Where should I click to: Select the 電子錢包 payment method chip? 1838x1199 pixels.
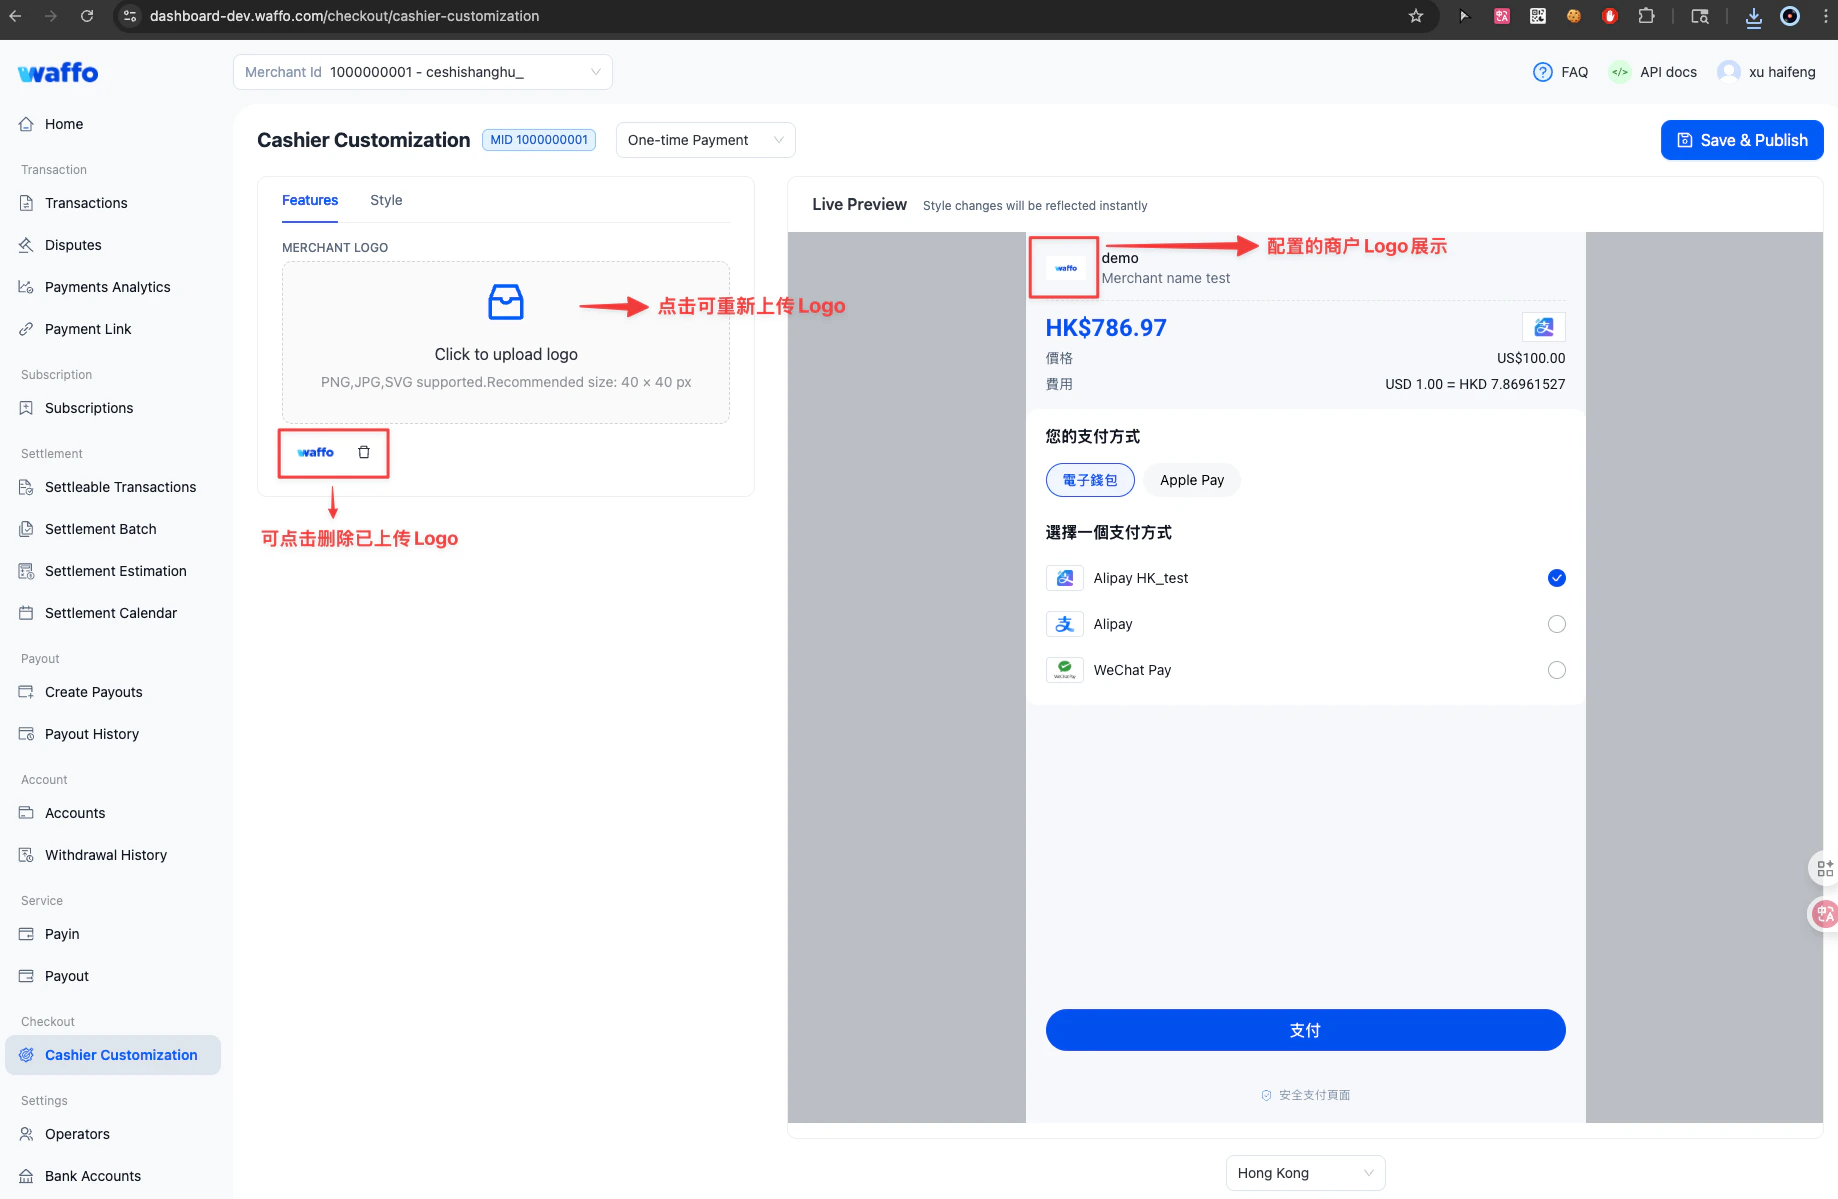coord(1090,480)
